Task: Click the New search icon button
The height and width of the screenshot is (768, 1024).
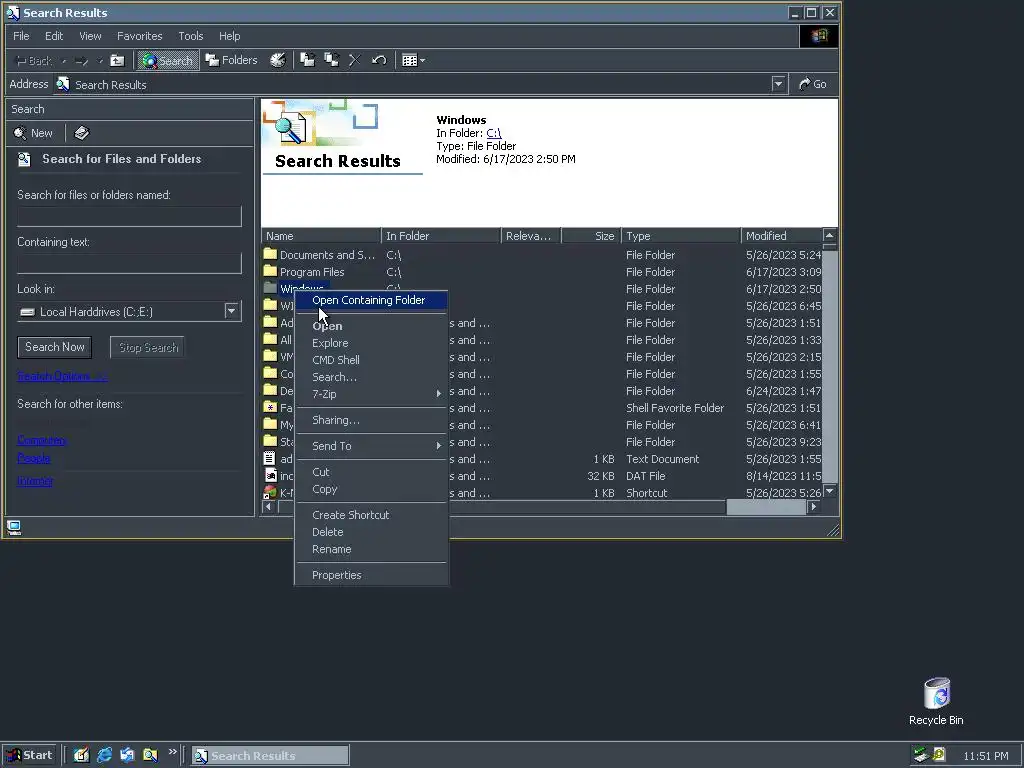Action: point(33,133)
